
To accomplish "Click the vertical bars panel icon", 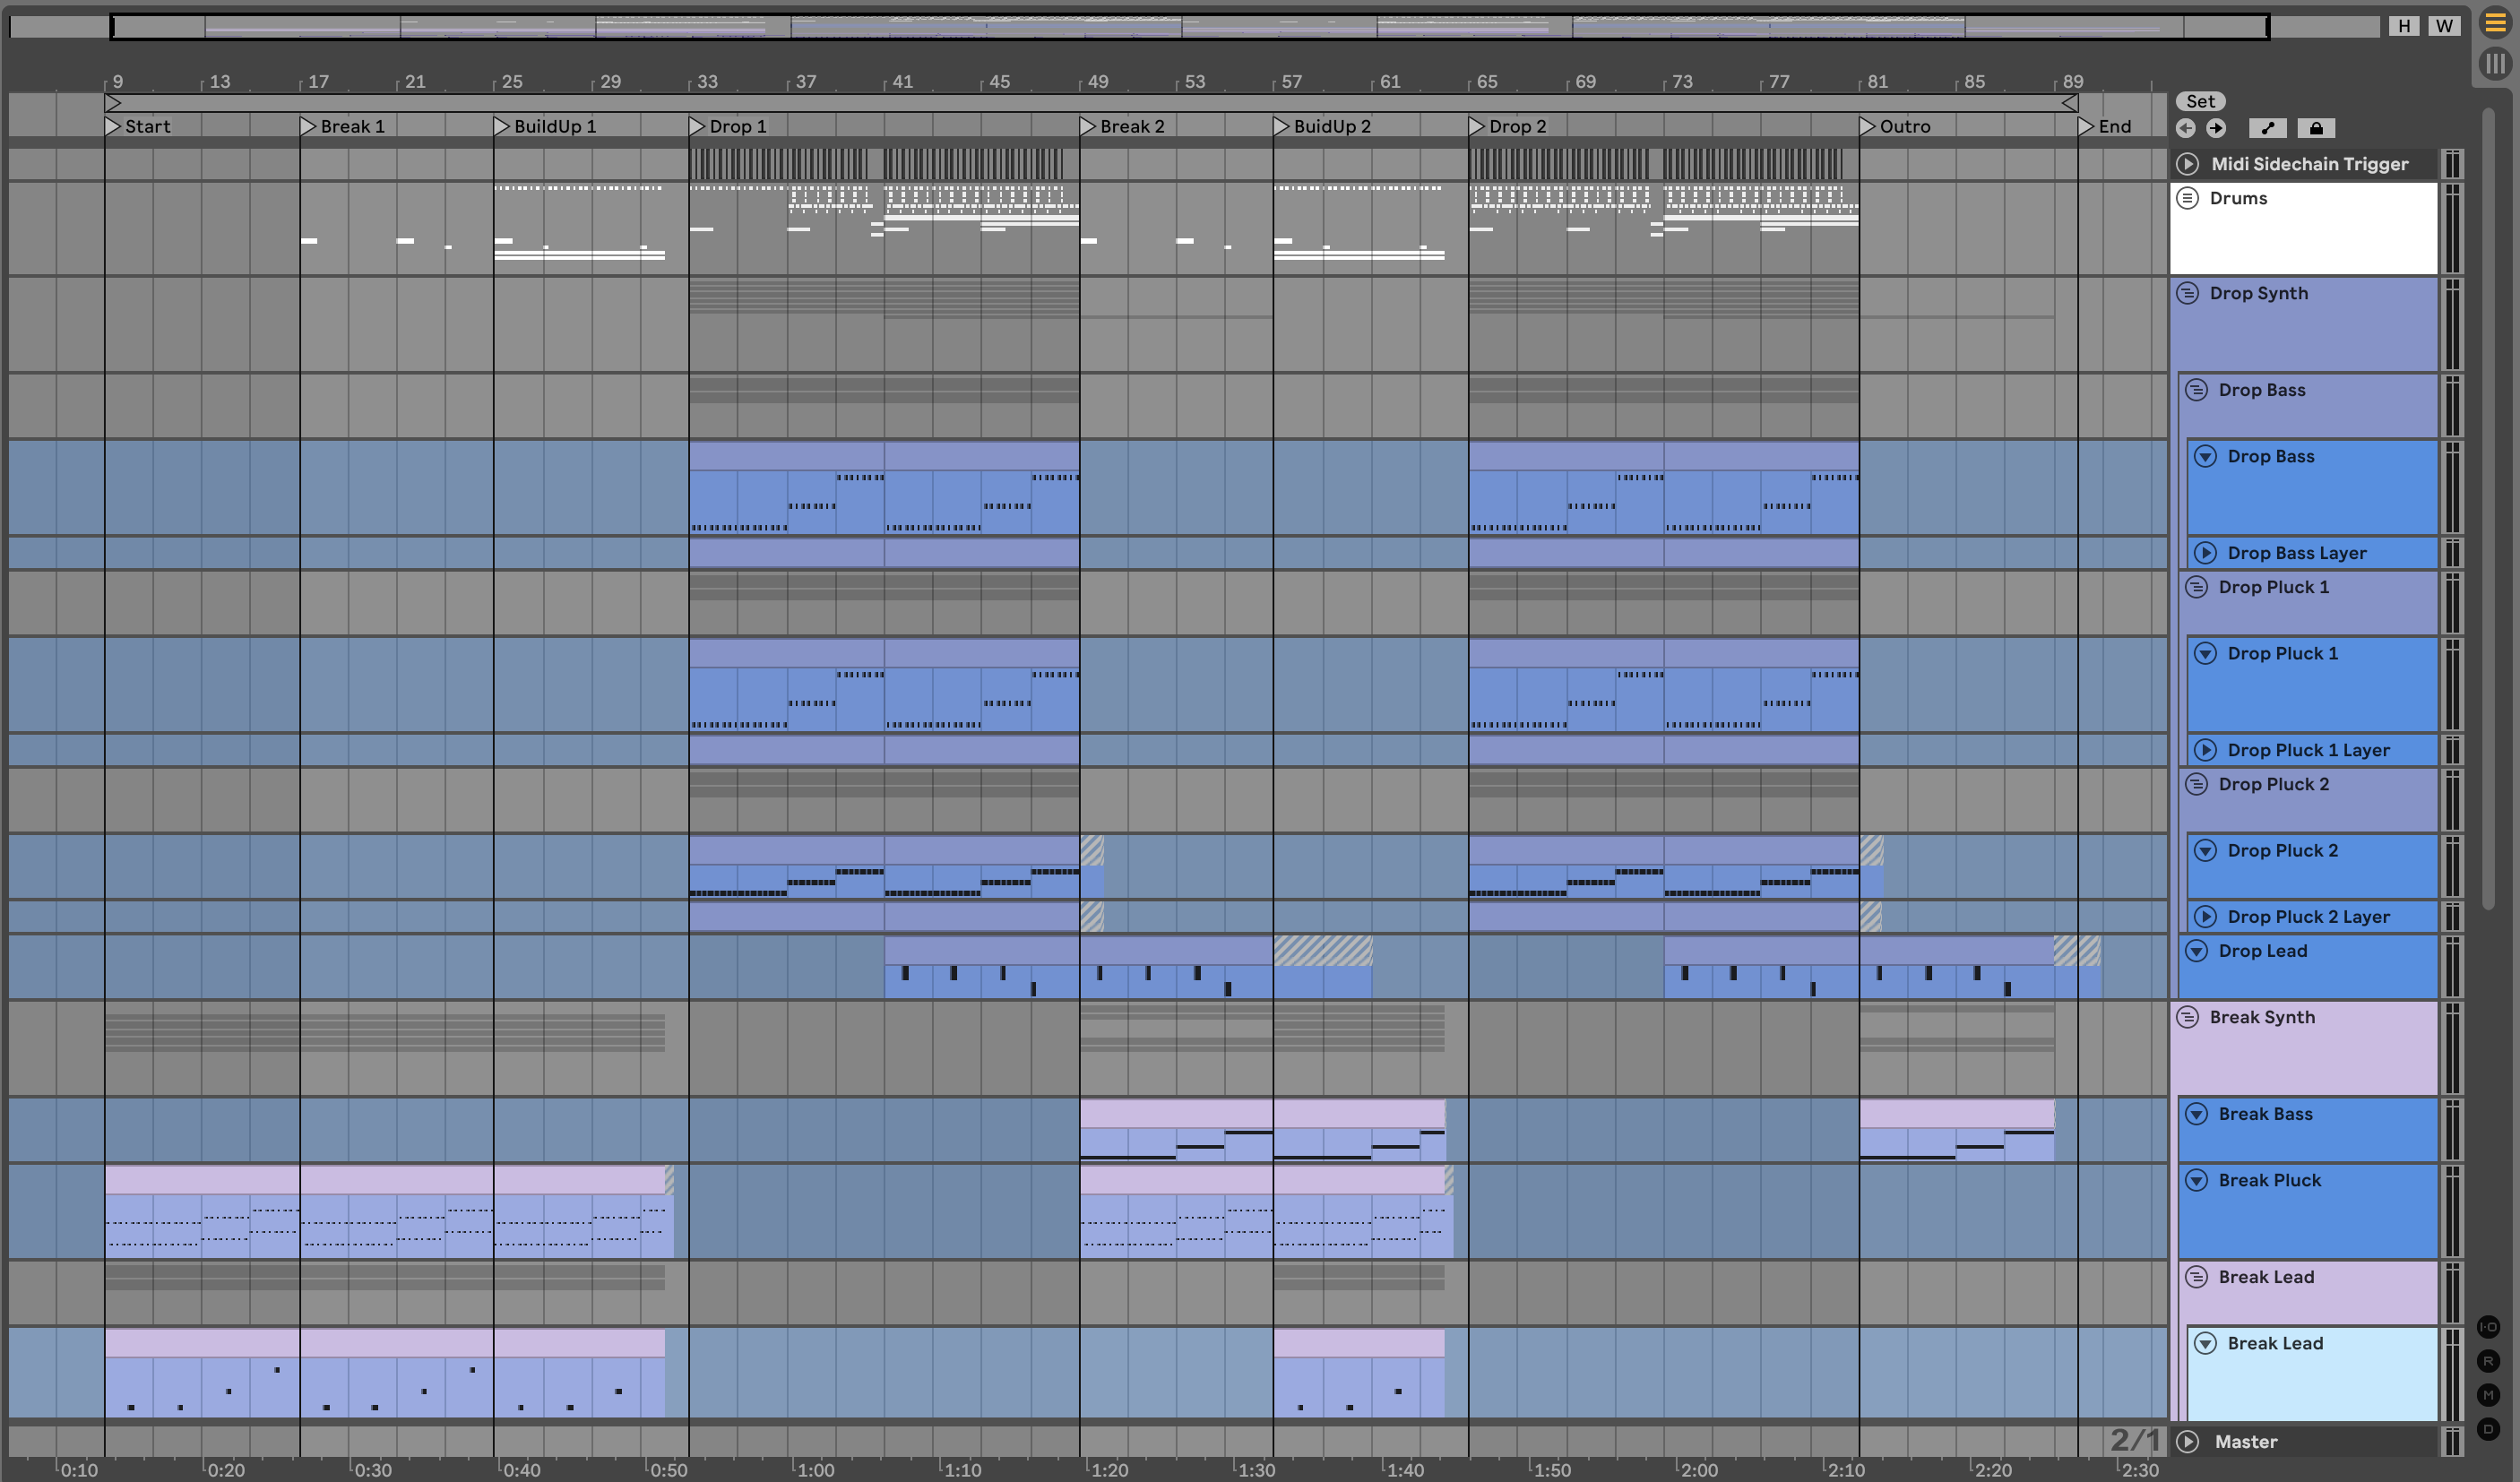I will click(x=2496, y=64).
